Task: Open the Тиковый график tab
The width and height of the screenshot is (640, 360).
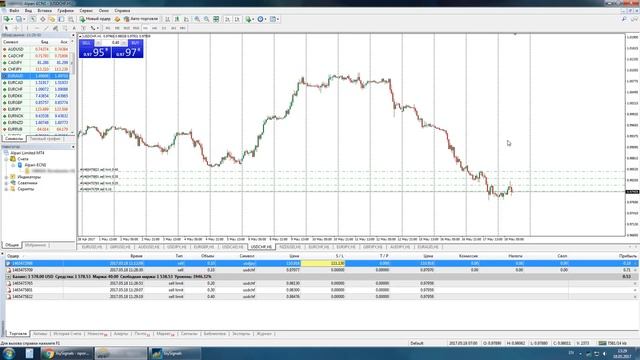Action: tap(45, 139)
